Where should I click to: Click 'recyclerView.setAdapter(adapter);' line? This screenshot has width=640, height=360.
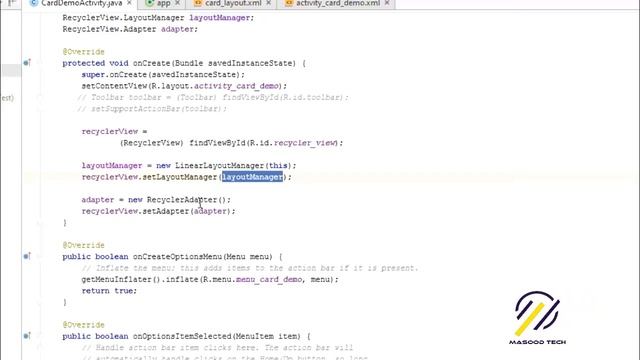158,211
